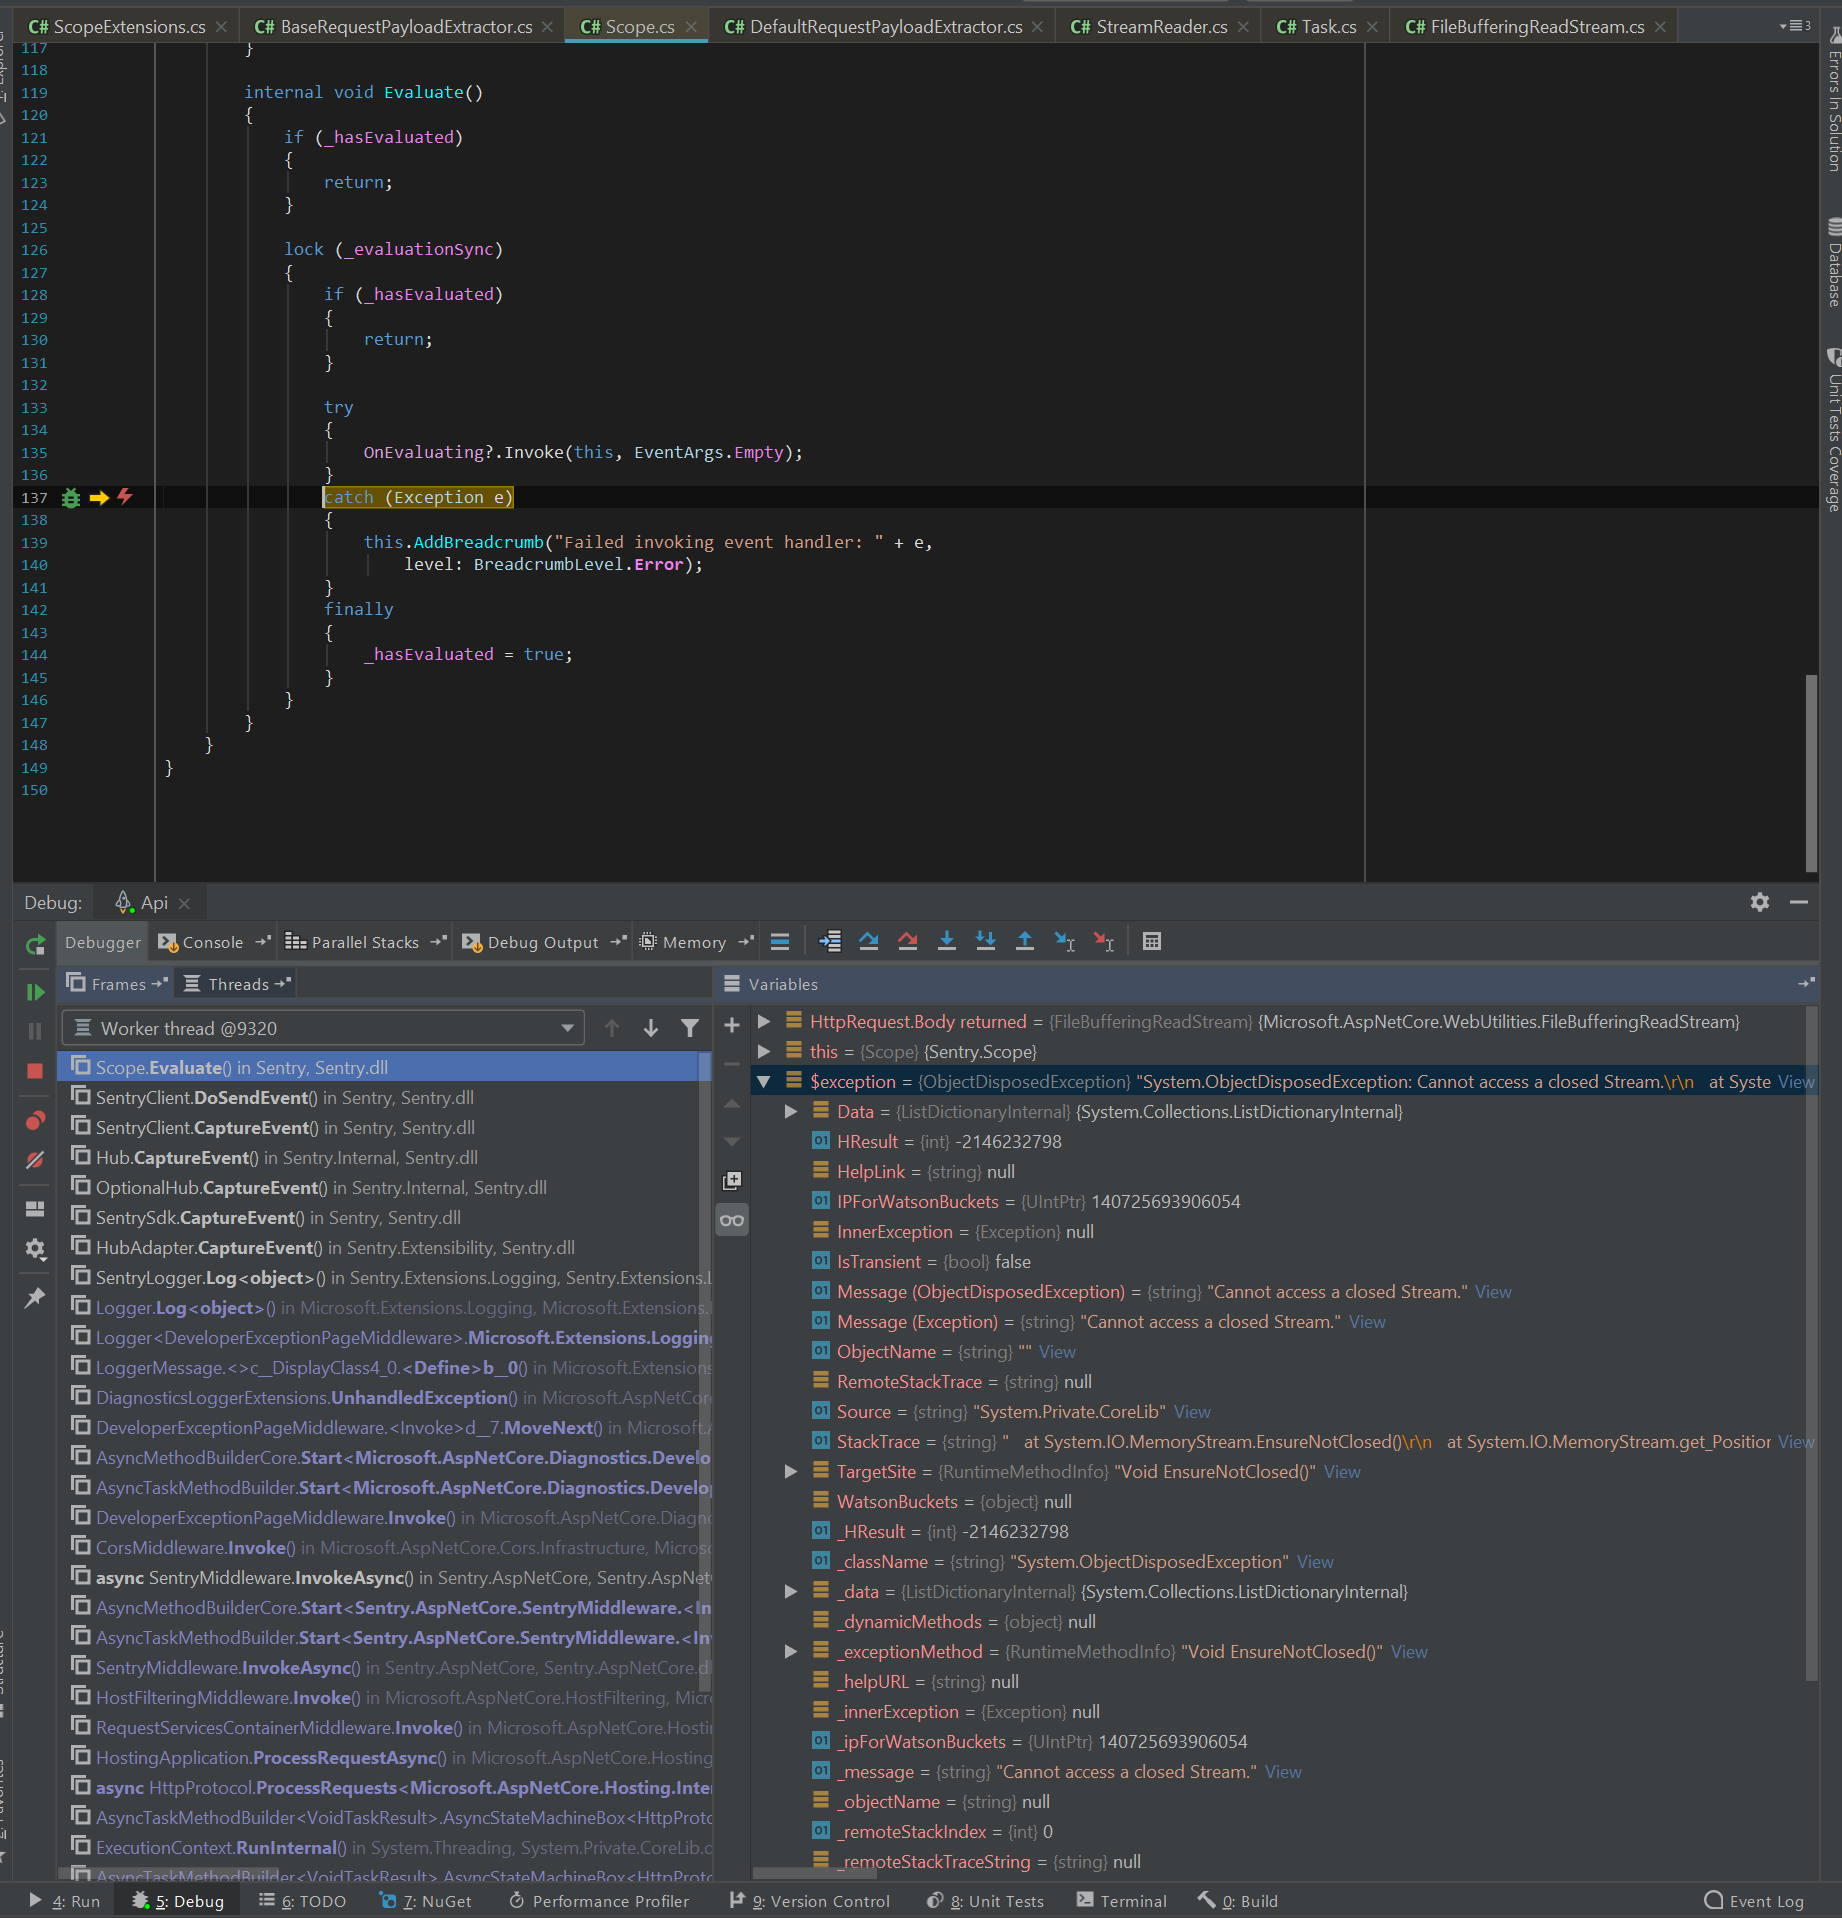Show the current execution point
The width and height of the screenshot is (1842, 1918).
(829, 941)
